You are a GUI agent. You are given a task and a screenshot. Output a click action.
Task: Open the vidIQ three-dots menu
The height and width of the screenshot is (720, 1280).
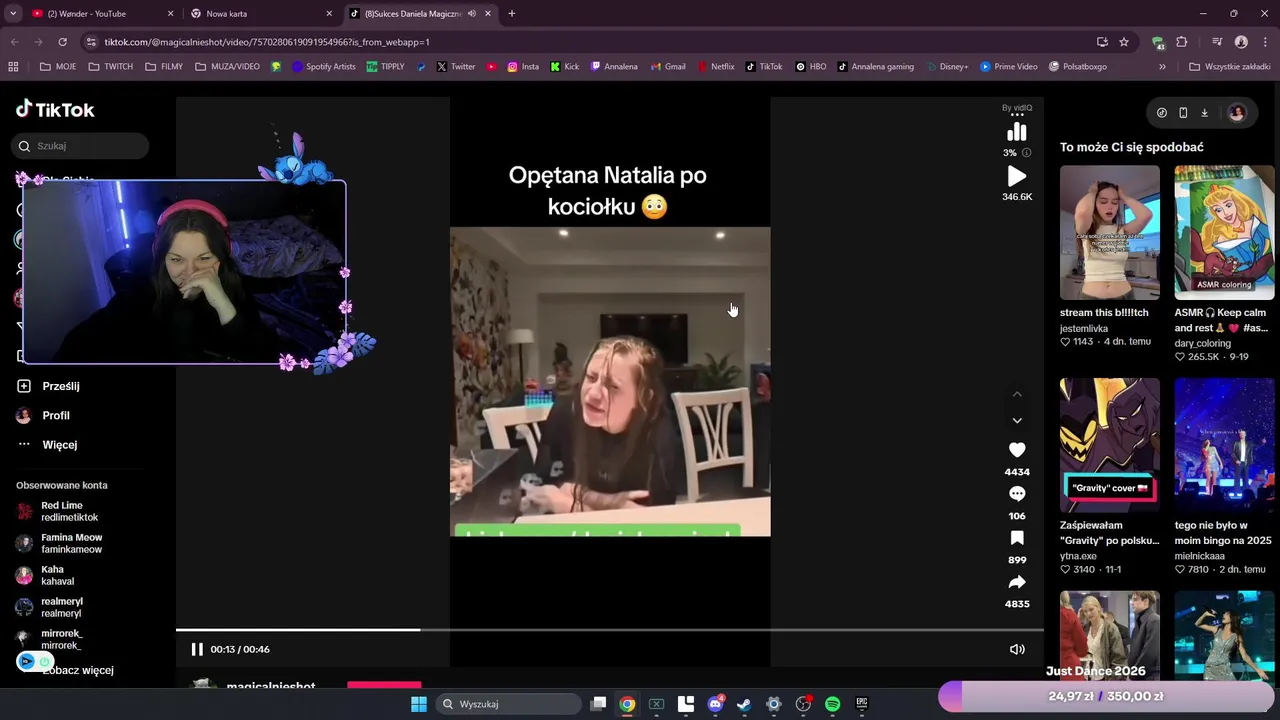1017,115
